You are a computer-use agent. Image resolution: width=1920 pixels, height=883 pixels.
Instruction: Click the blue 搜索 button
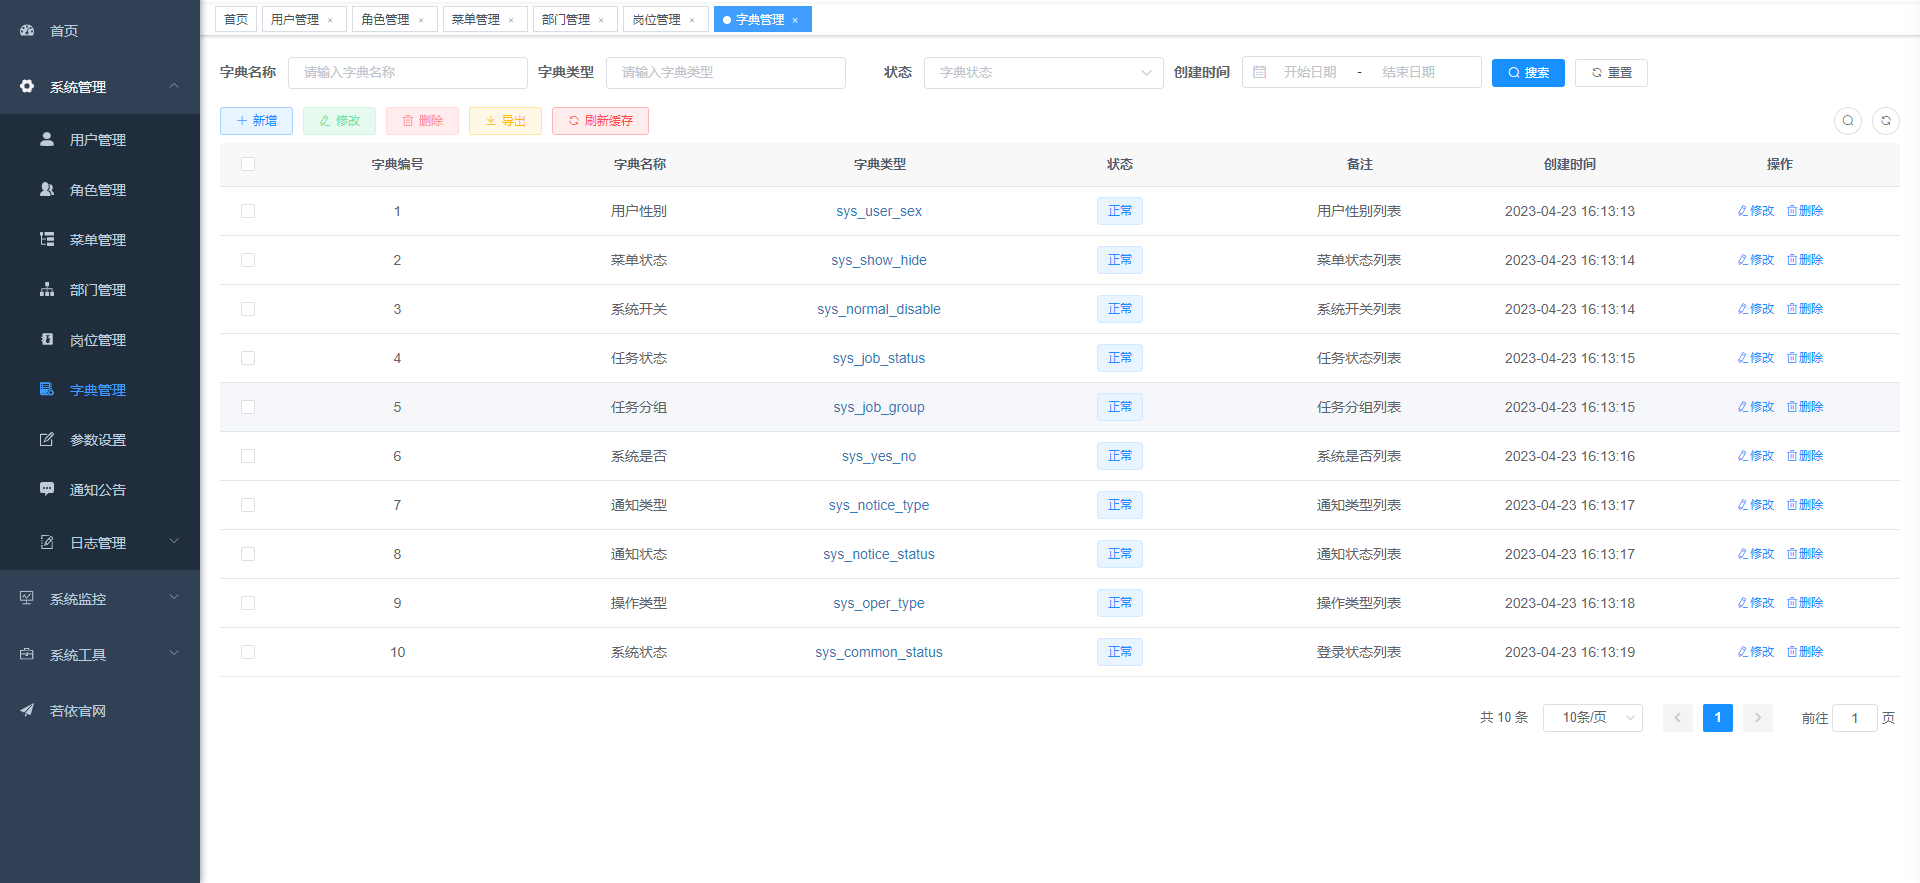click(1528, 72)
